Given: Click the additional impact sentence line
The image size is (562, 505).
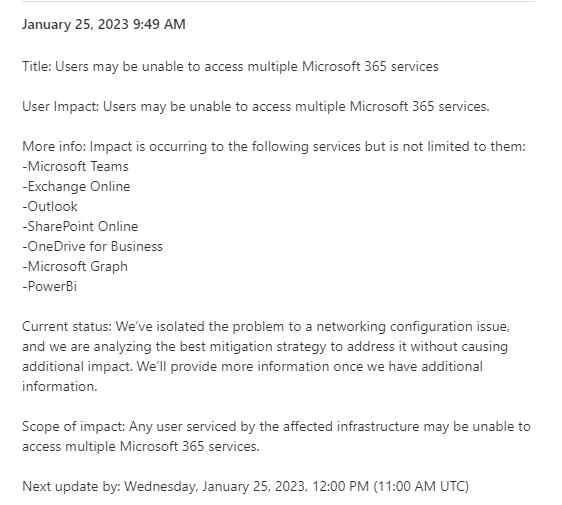Looking at the screenshot, I should 252,367.
